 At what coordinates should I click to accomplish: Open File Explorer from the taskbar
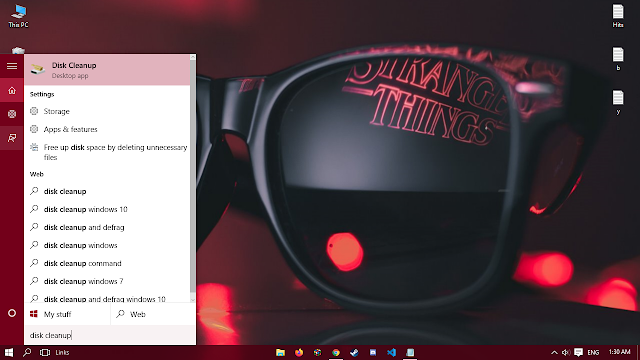[x=280, y=352]
